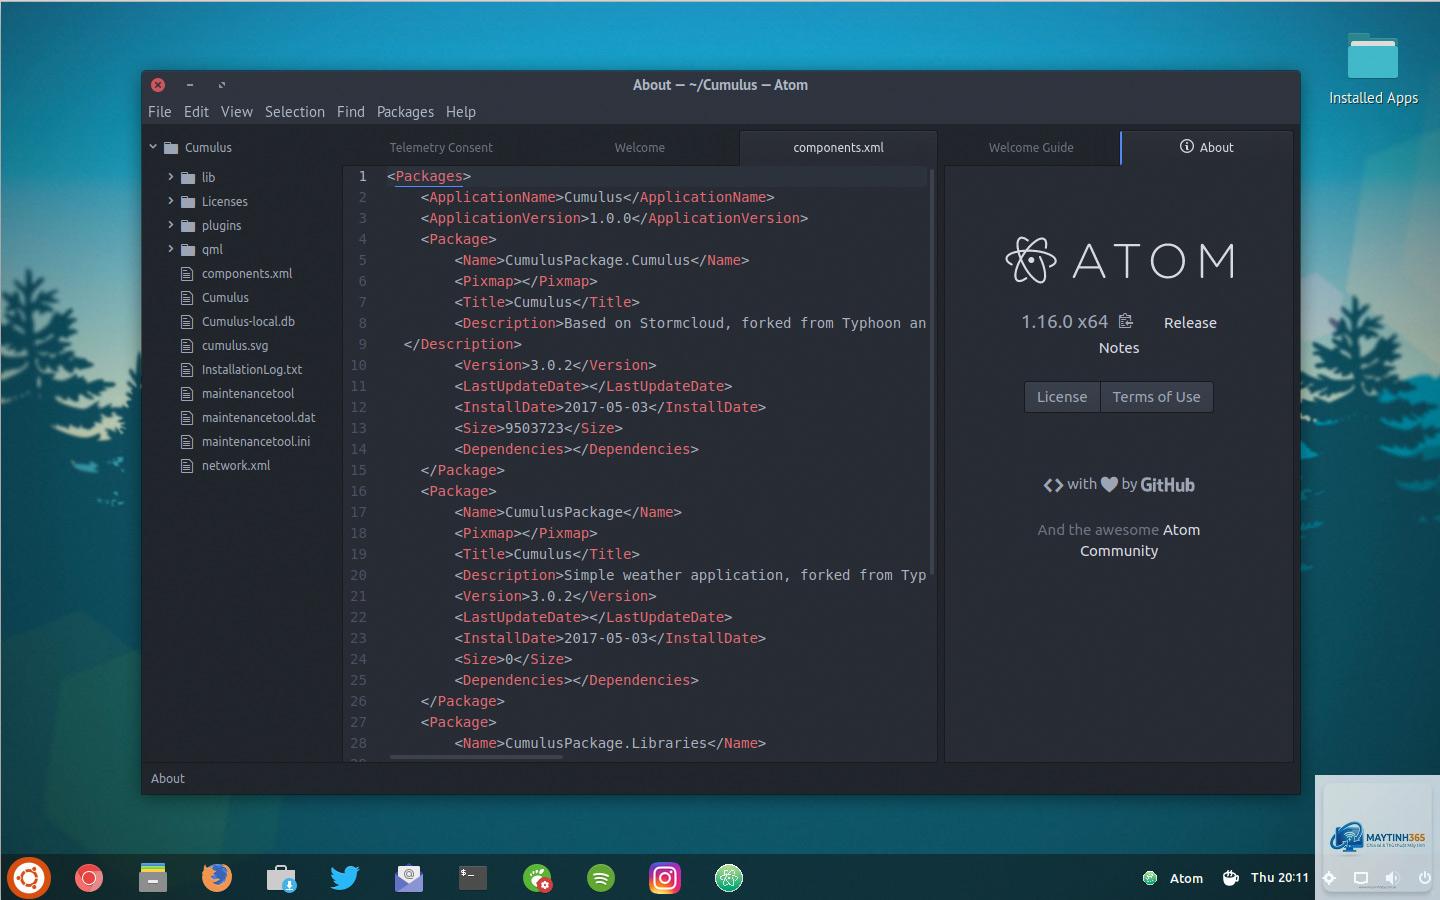Open the Help menu
Screen dimensions: 1440x900
coord(461,112)
